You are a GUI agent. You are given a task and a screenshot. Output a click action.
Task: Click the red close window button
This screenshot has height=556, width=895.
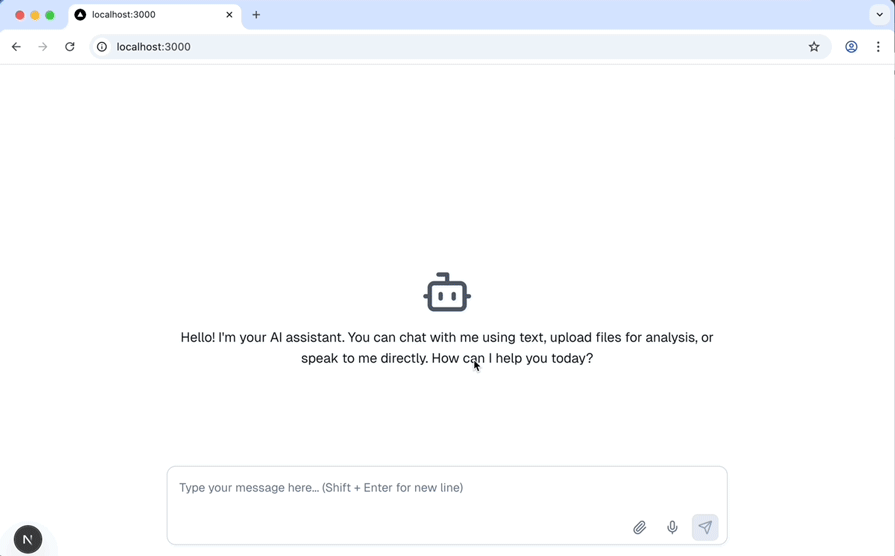click(x=20, y=15)
